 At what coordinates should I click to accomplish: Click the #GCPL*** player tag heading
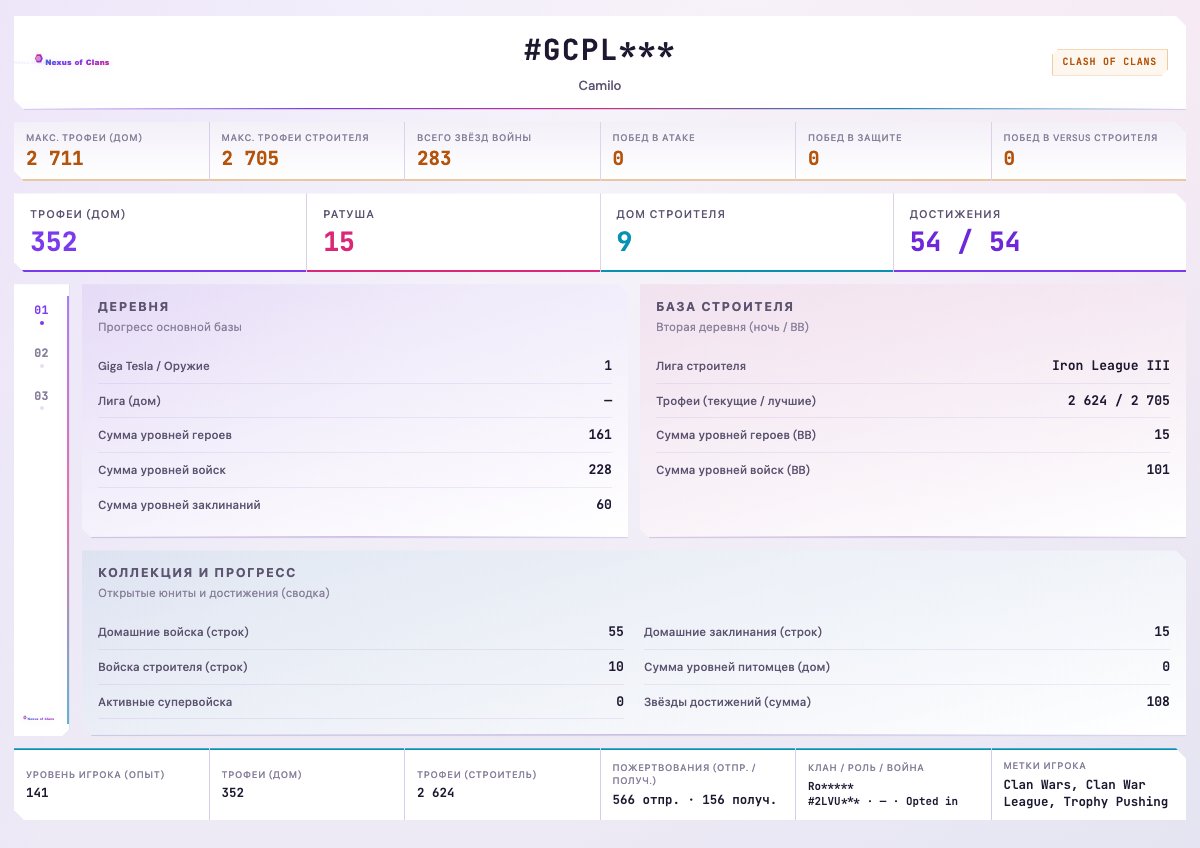click(x=599, y=50)
